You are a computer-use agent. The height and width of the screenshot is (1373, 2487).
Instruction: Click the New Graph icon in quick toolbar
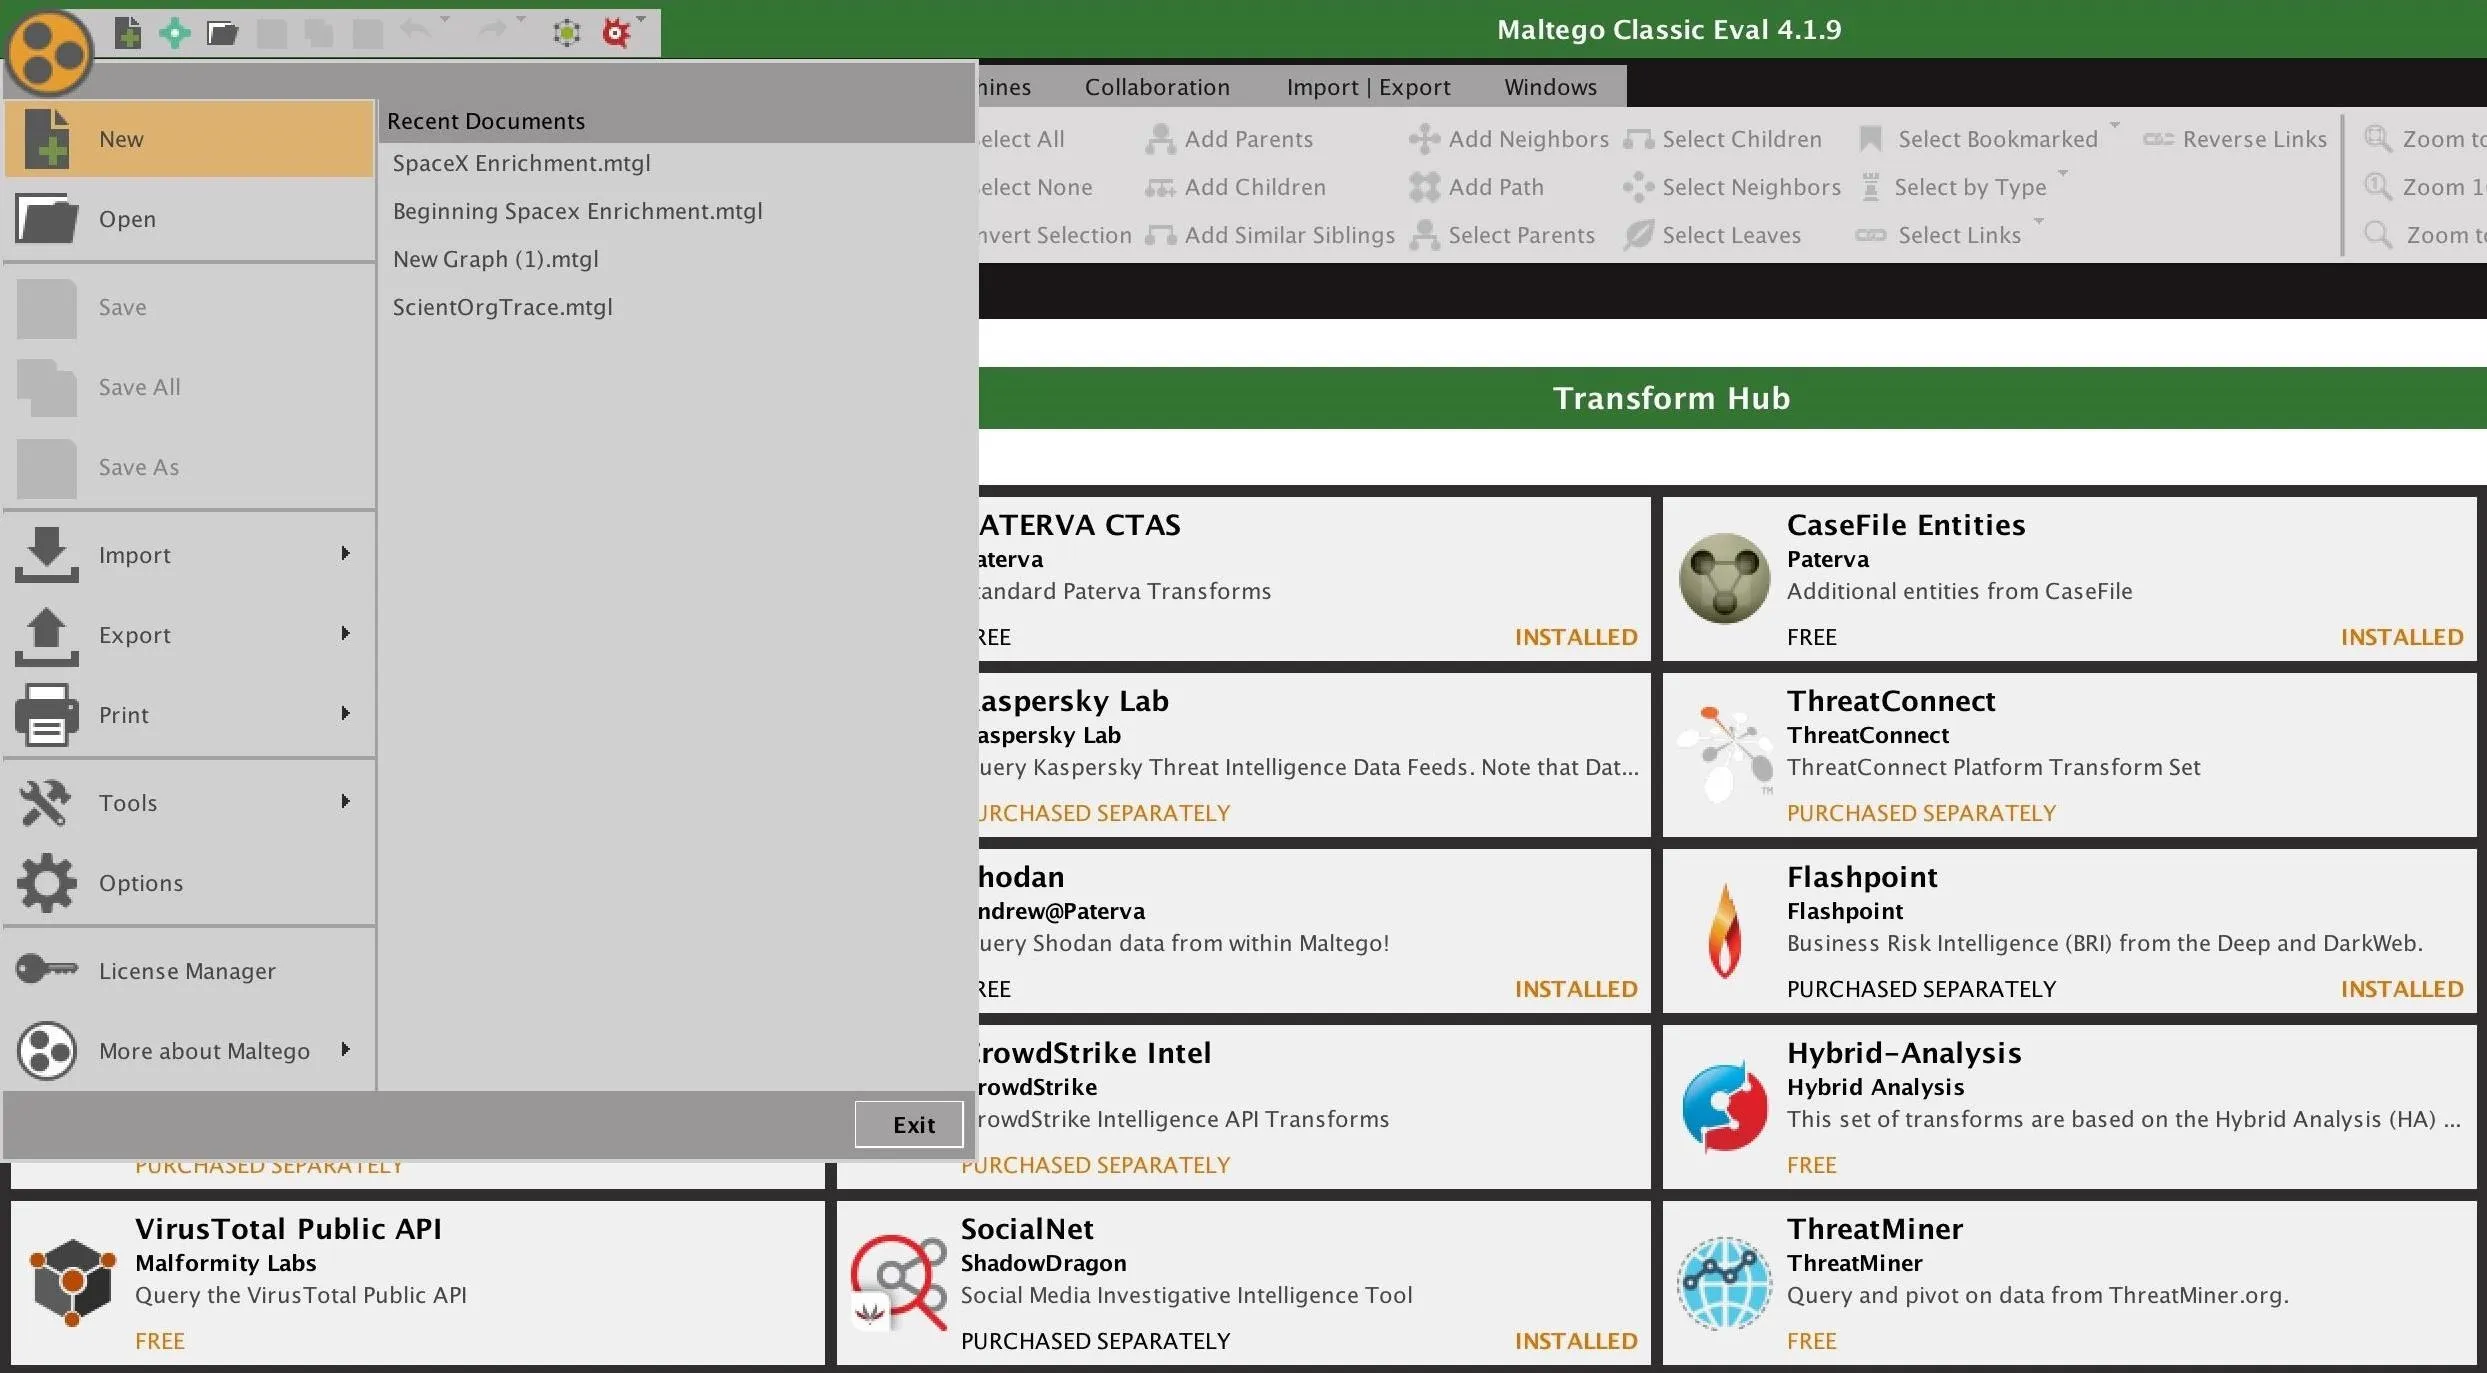click(127, 33)
